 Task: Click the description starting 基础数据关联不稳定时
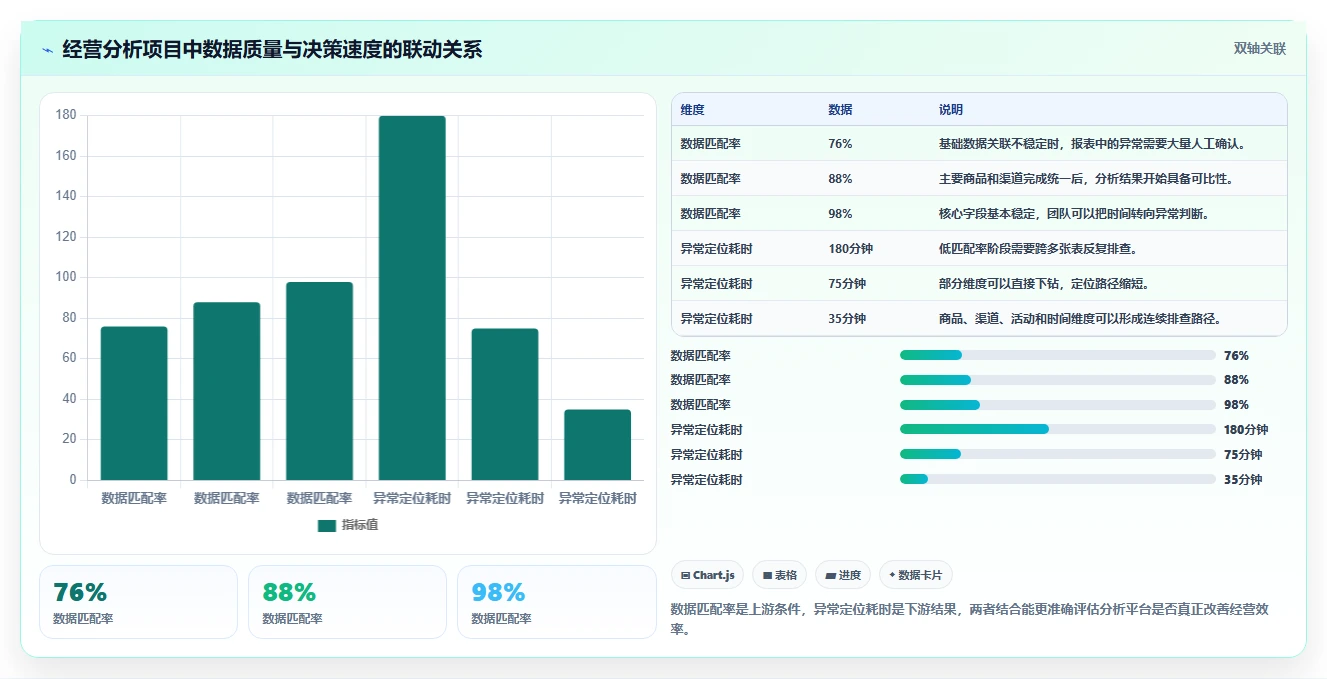pos(1095,144)
